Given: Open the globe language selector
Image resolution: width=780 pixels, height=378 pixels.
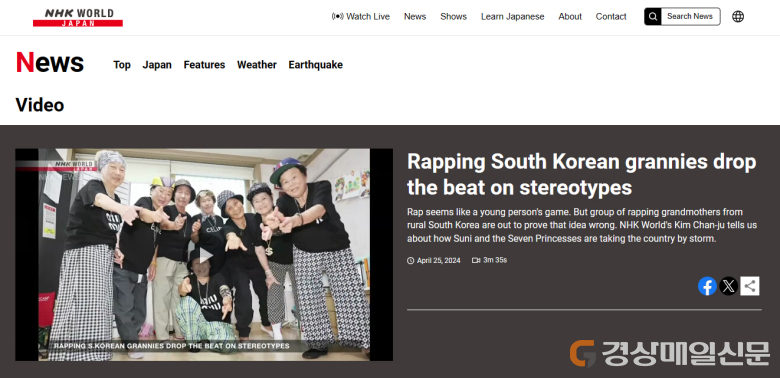Looking at the screenshot, I should point(738,16).
